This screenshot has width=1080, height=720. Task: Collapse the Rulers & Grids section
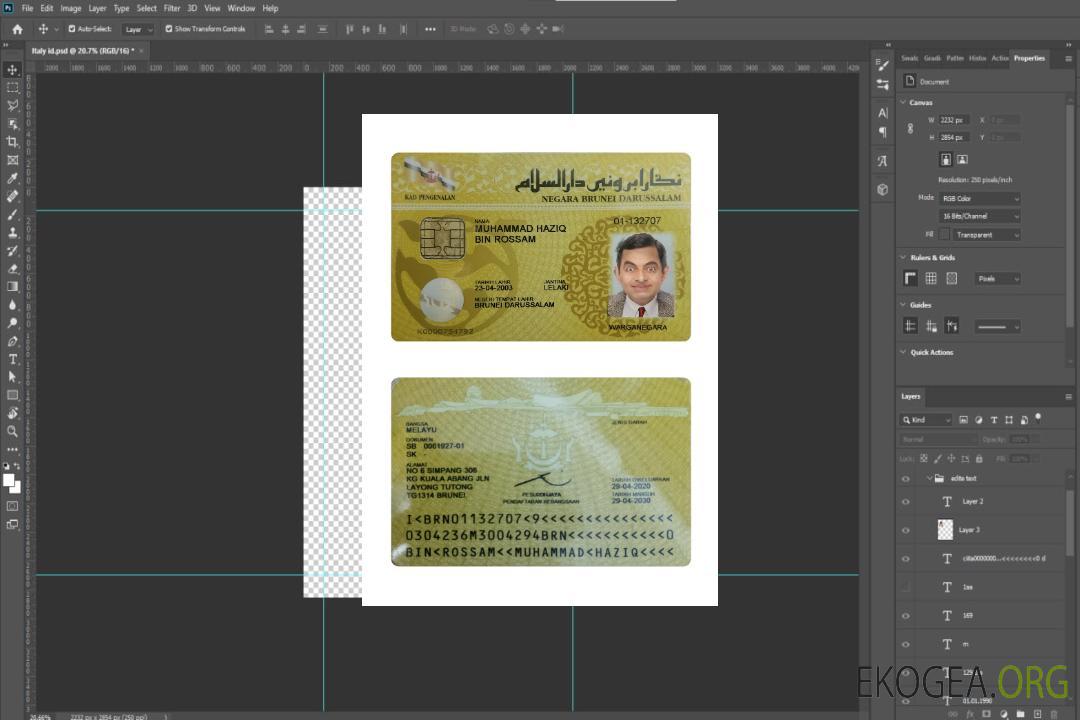[903, 257]
